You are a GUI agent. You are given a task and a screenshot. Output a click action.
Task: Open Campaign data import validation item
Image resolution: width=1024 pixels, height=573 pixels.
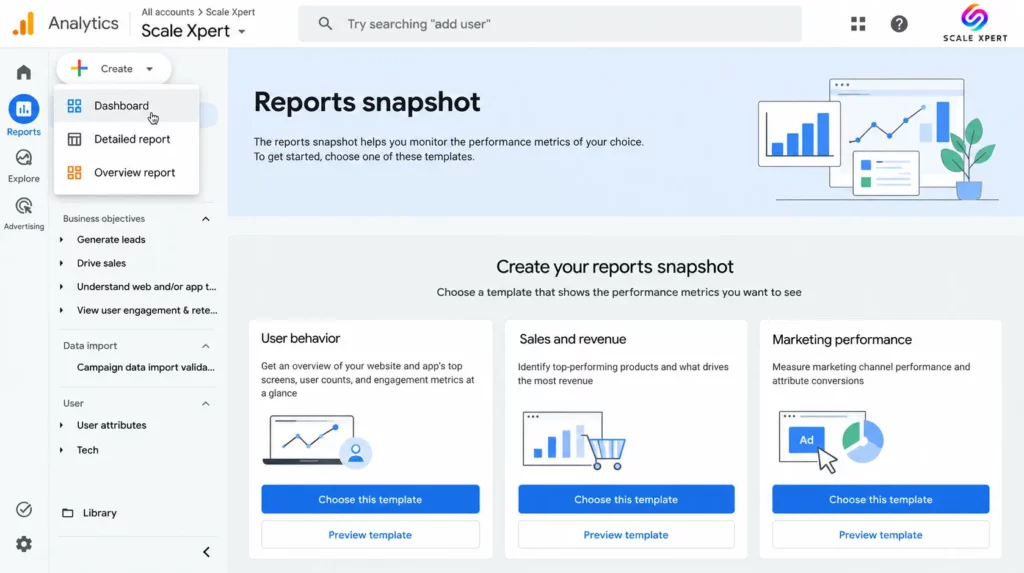pyautogui.click(x=146, y=367)
